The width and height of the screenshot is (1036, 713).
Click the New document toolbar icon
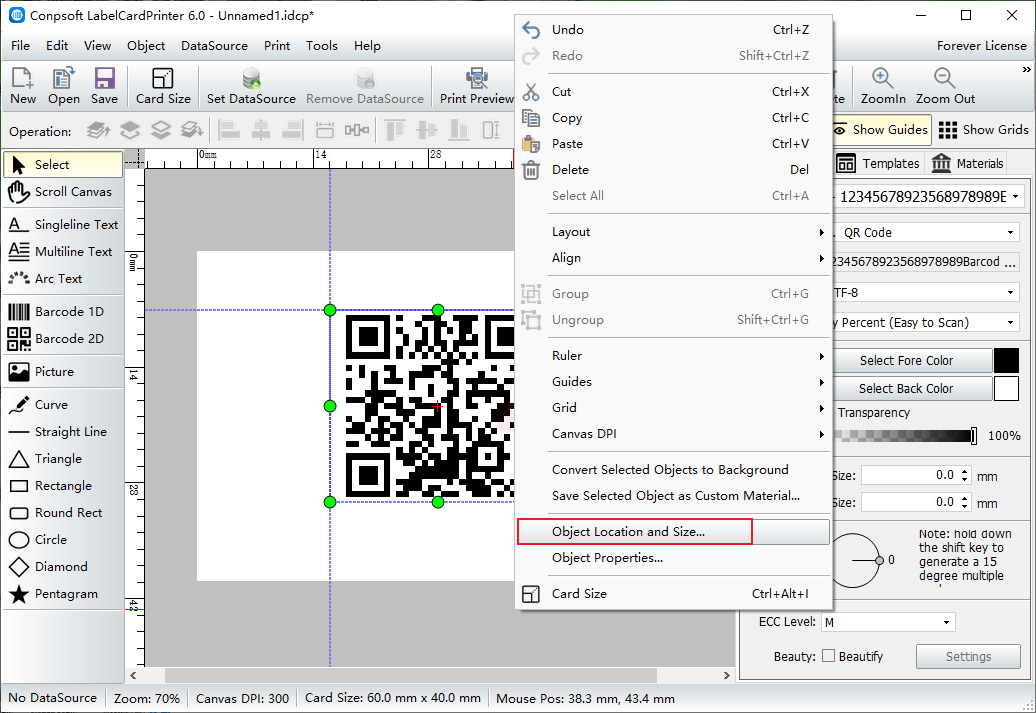click(x=22, y=85)
